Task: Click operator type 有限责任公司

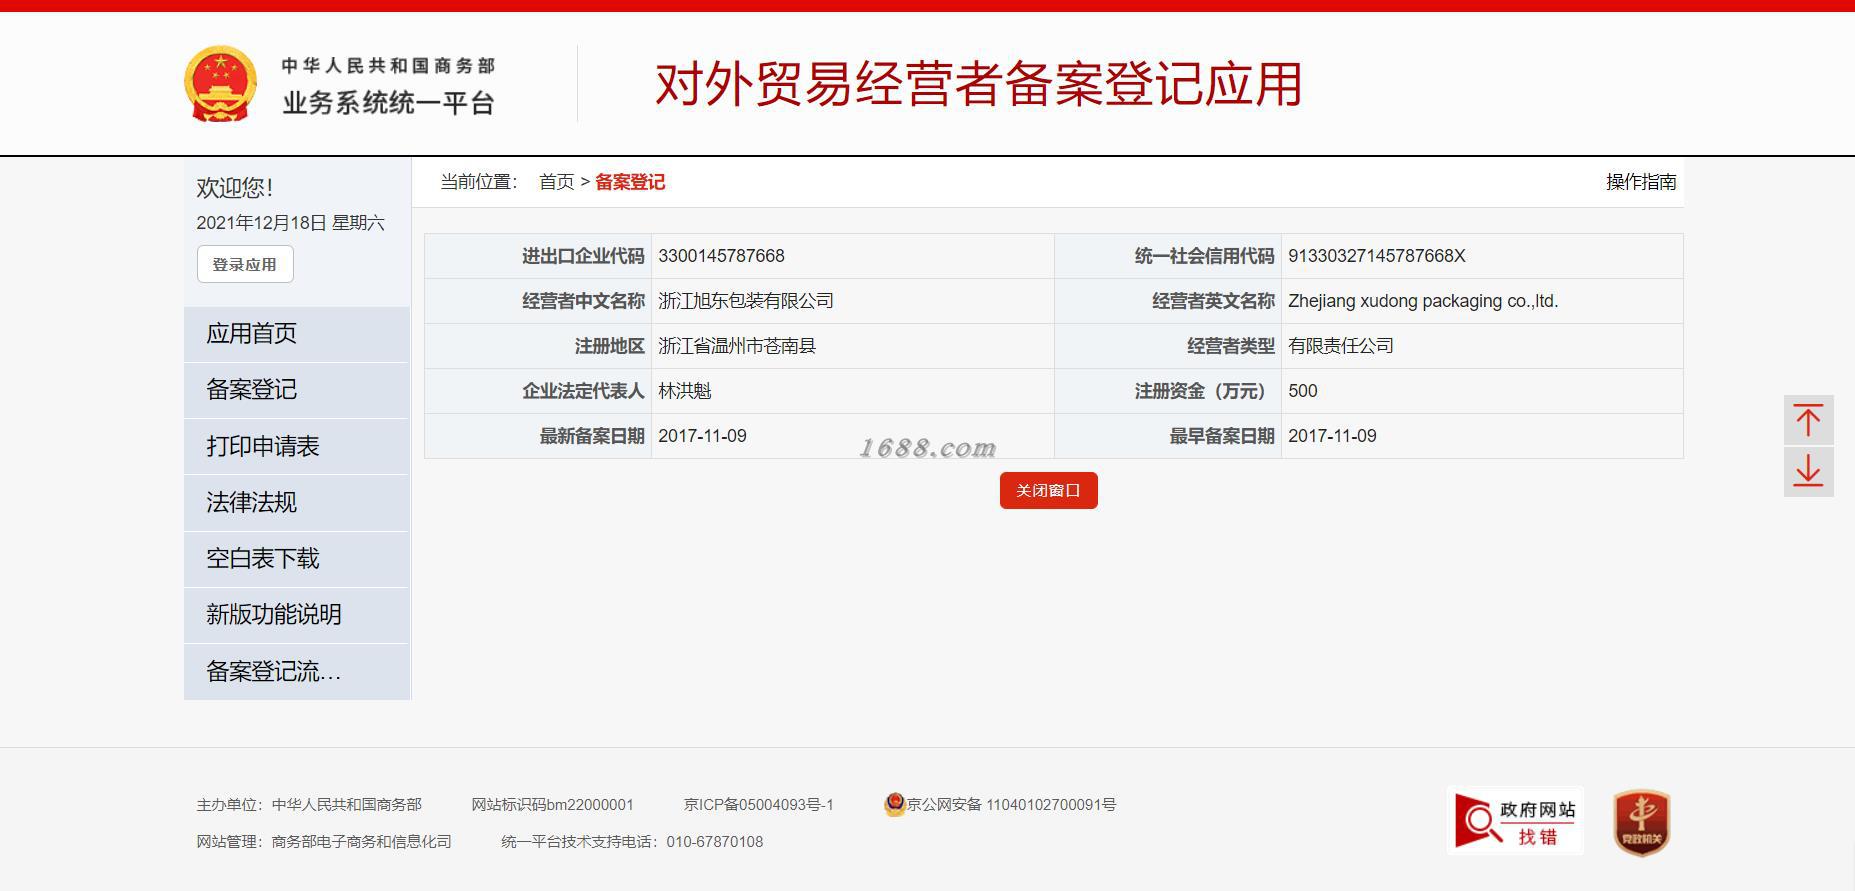Action: (x=1341, y=346)
